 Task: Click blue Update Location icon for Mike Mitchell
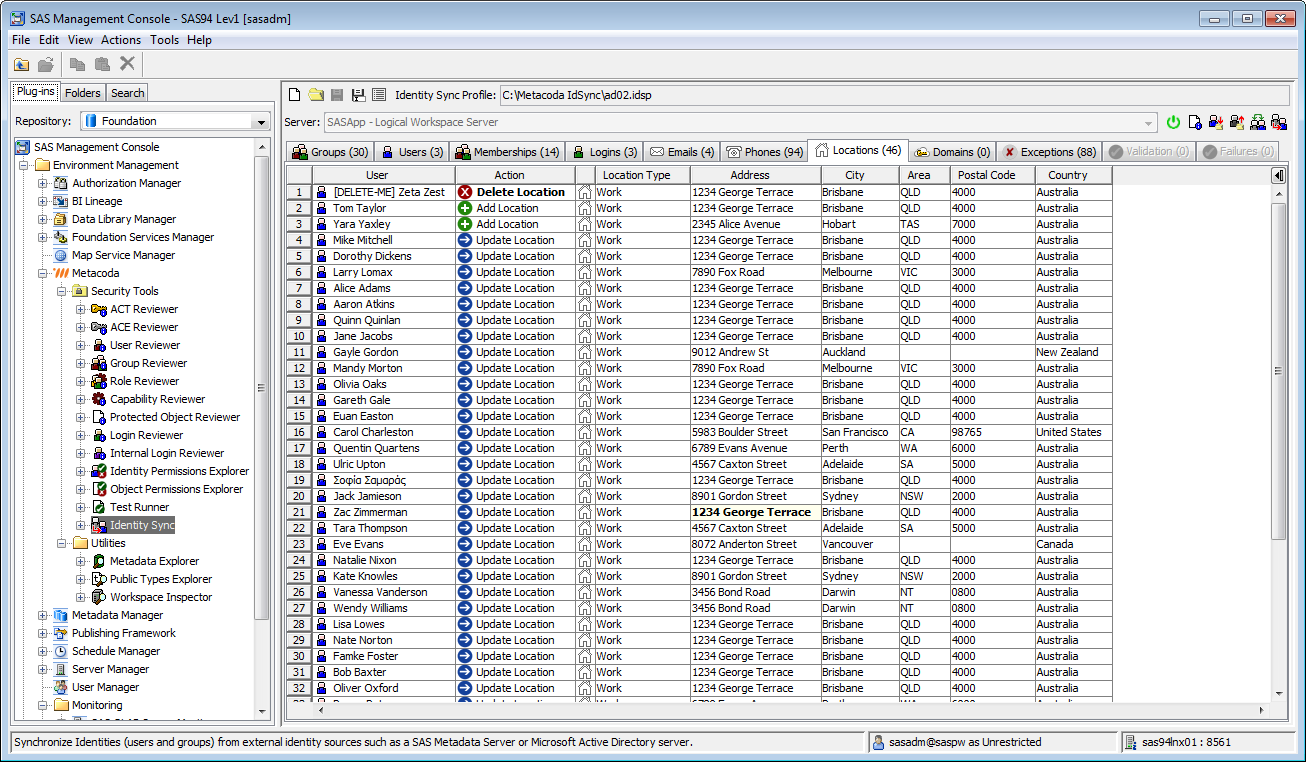tap(465, 240)
